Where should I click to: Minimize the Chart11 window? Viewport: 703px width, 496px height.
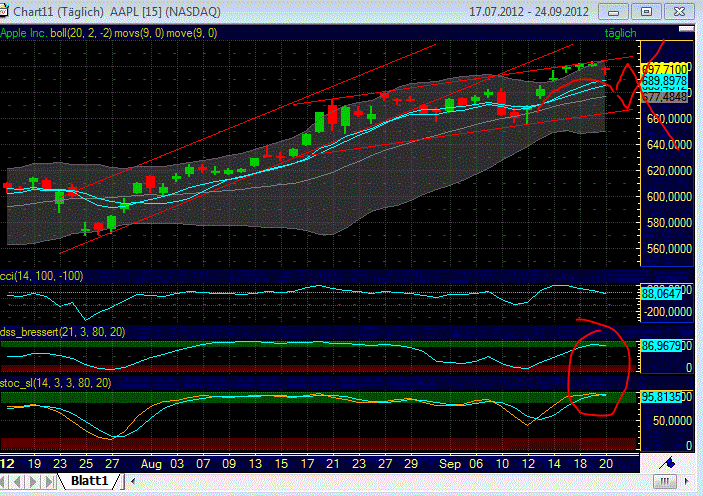613,12
